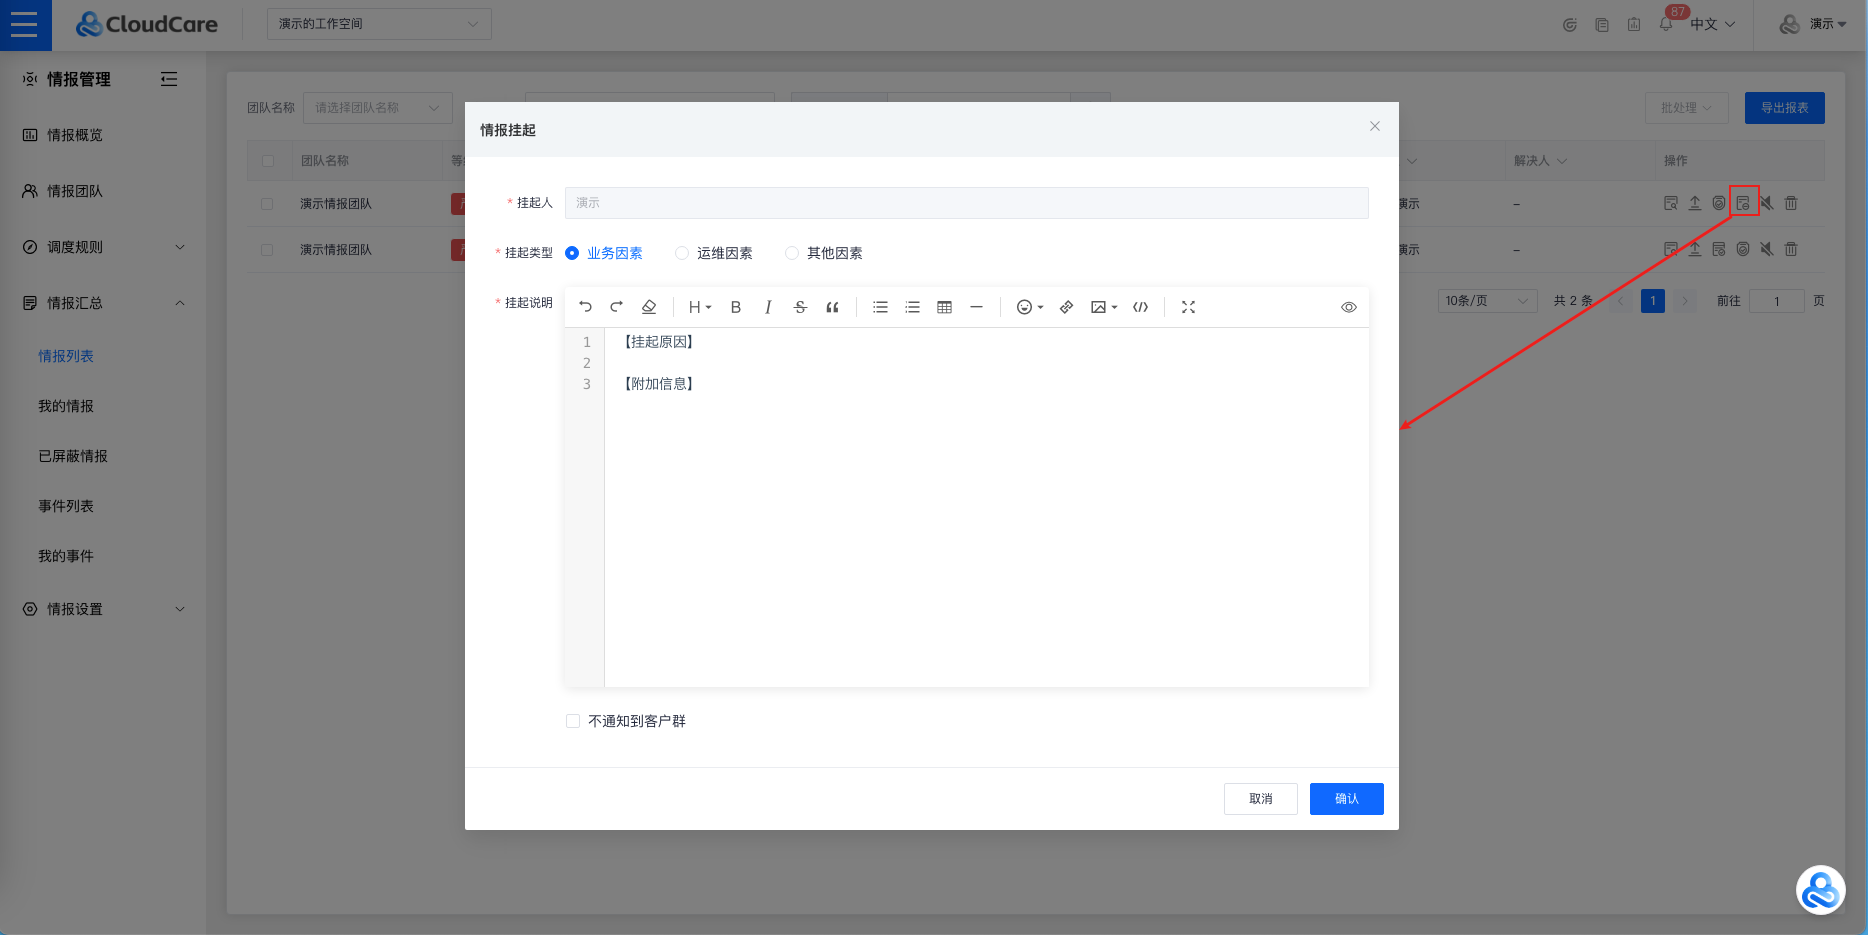Insert a hyperlink via link icon
Viewport: 1868px width, 935px height.
point(1066,307)
